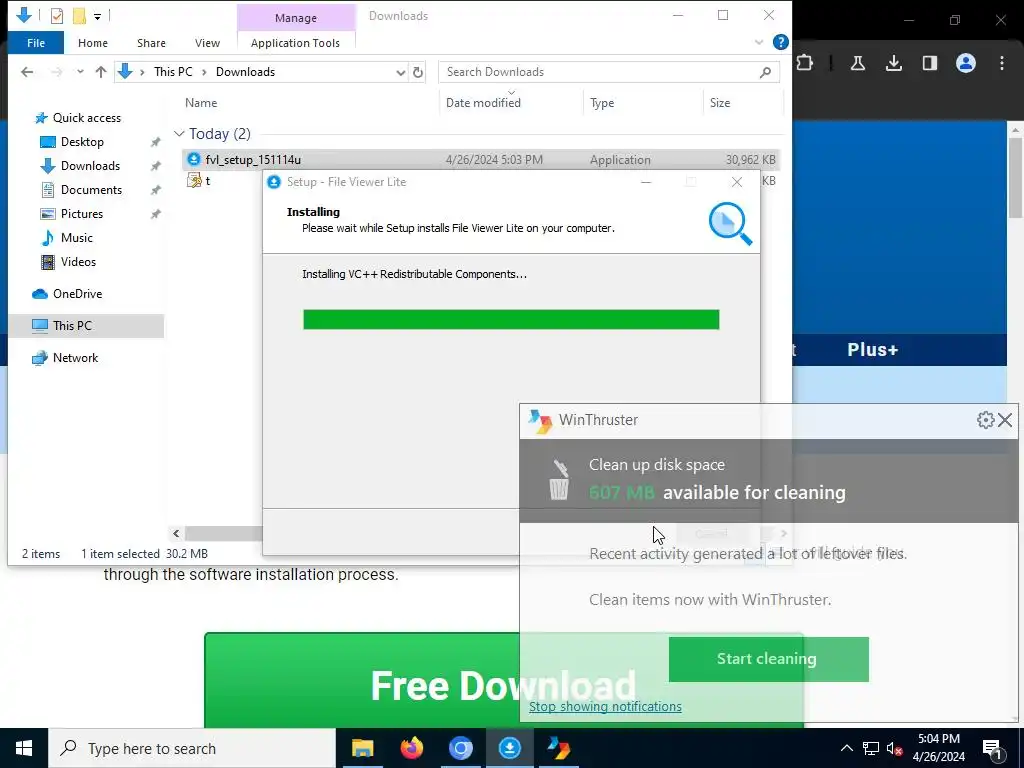Toggle Chrome side panel icon
The width and height of the screenshot is (1024, 768).
929,63
